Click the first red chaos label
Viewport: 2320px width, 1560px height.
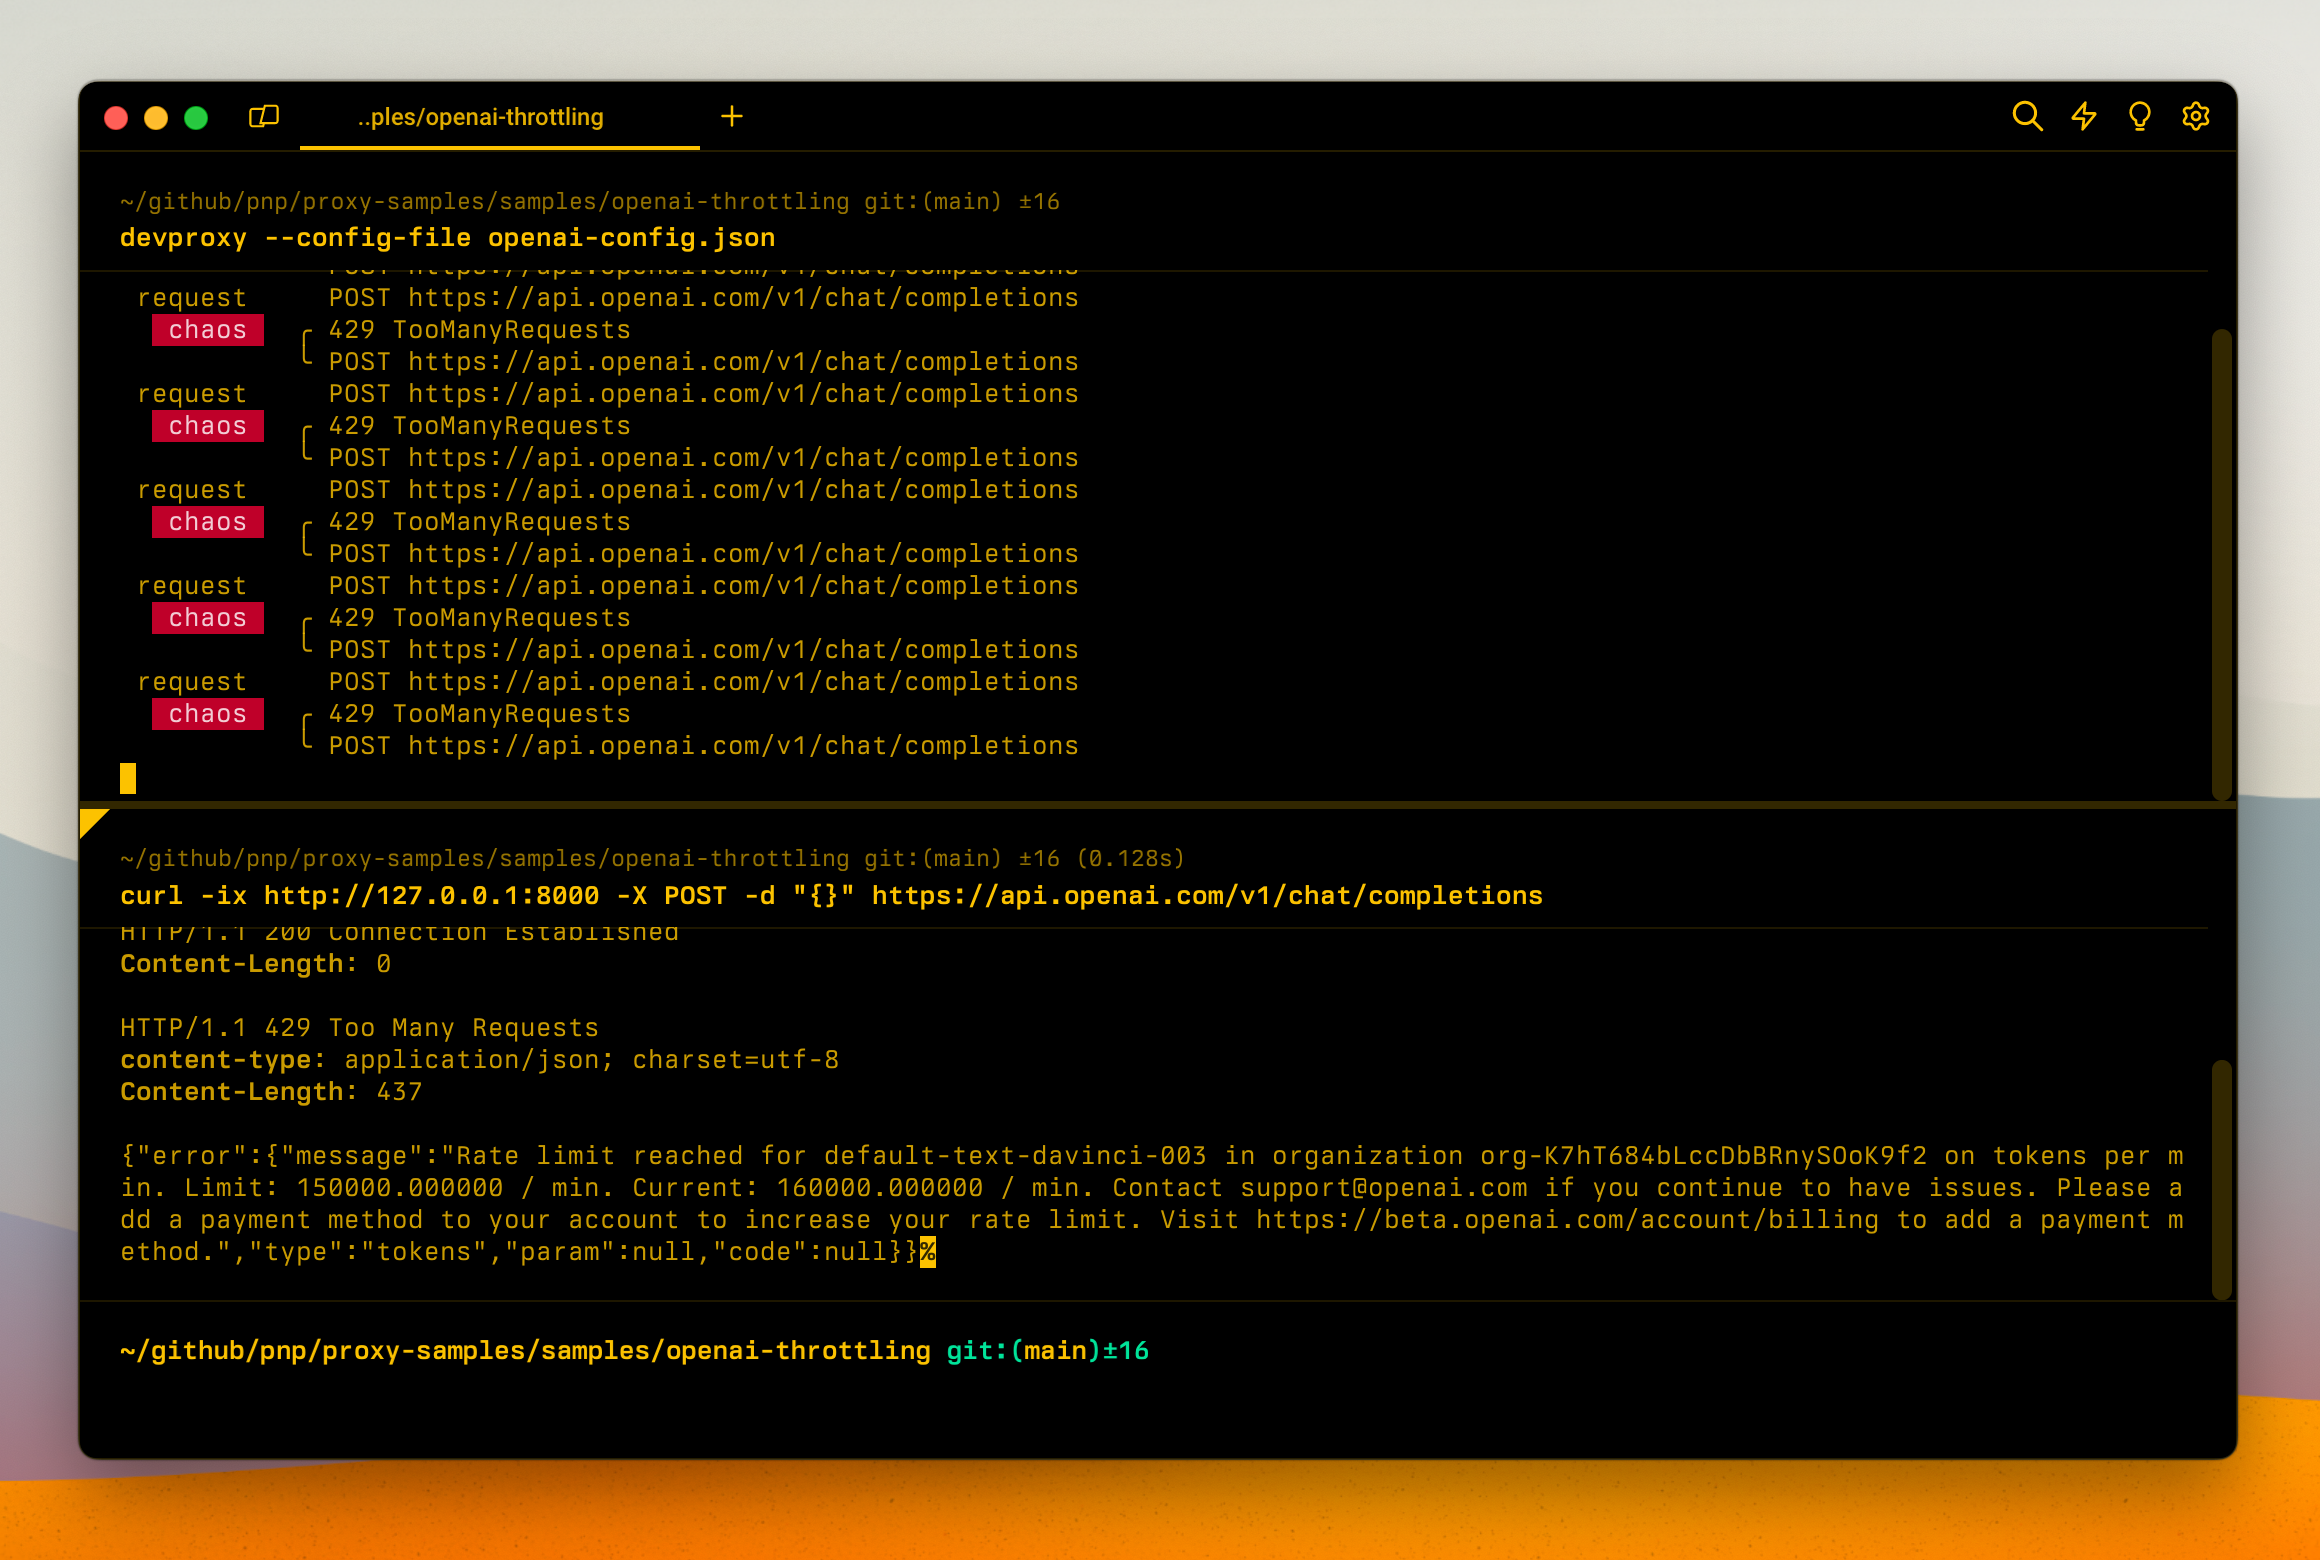click(207, 330)
